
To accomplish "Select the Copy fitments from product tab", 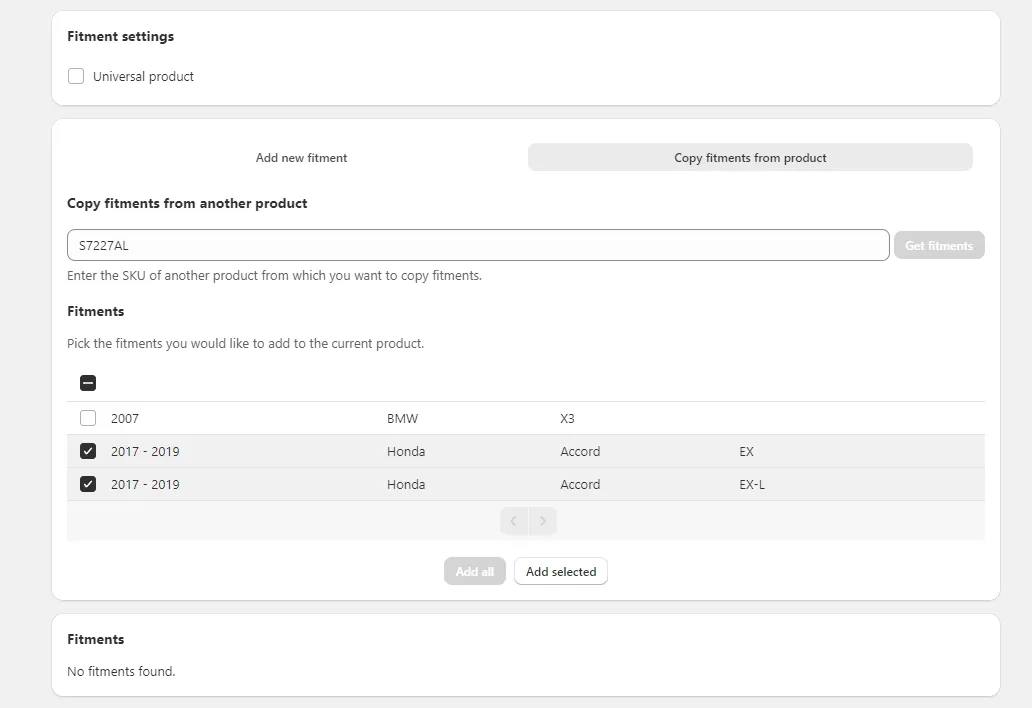I will pos(750,157).
